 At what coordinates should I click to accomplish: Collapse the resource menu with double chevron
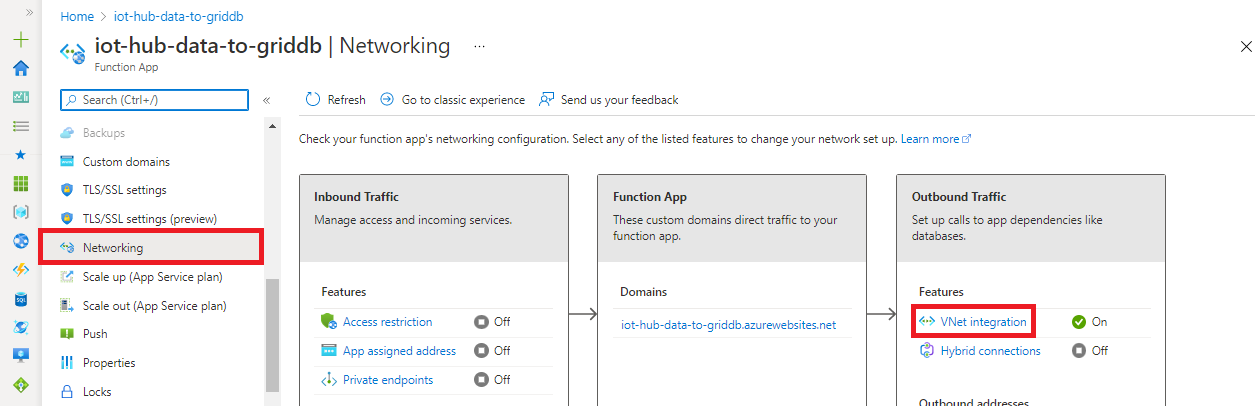pos(267,100)
